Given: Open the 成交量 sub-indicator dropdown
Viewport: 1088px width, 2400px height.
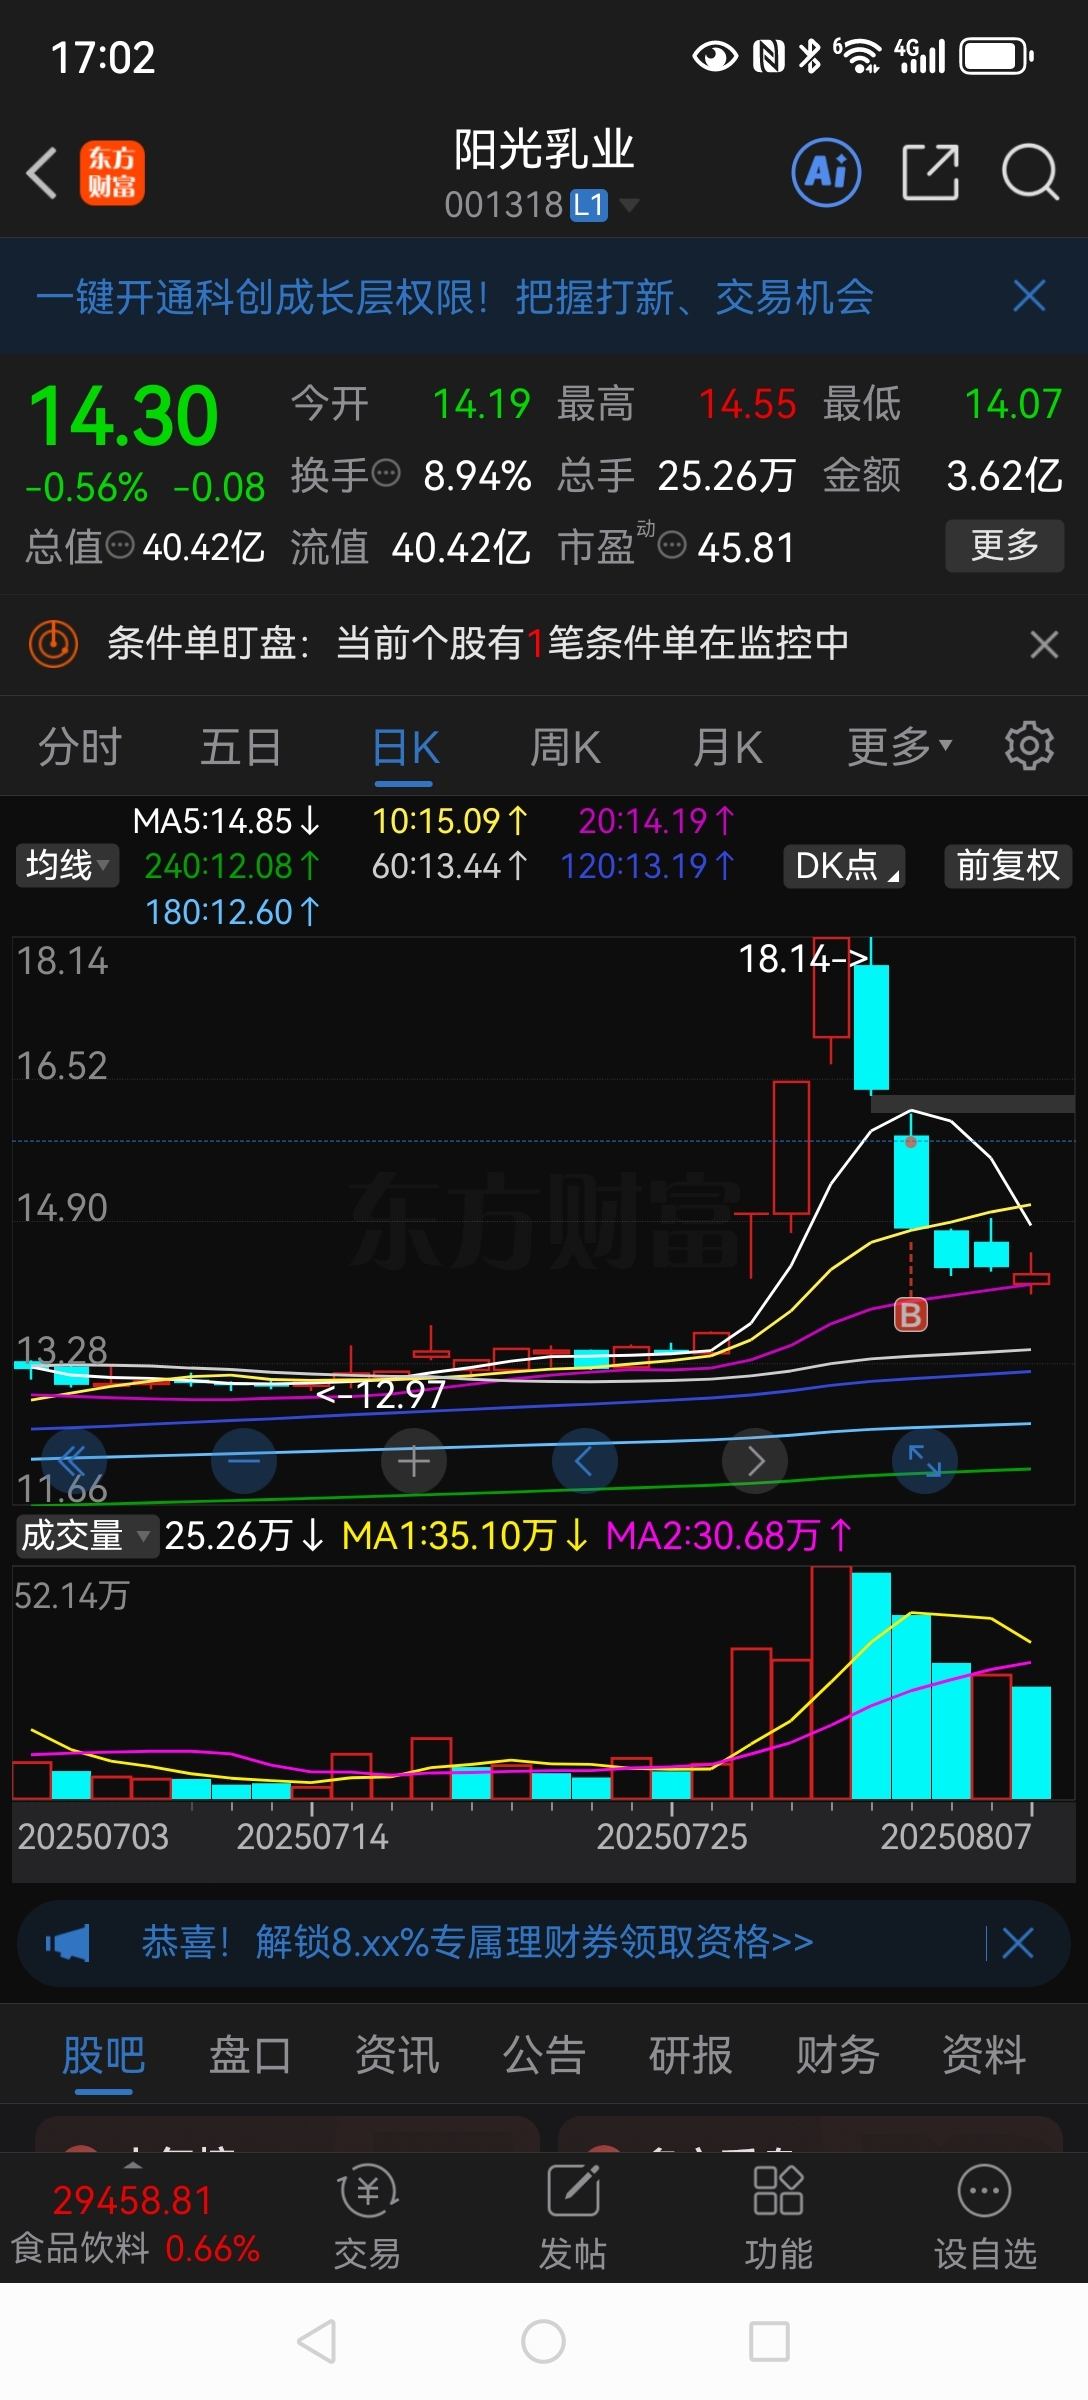Looking at the screenshot, I should click(87, 1535).
